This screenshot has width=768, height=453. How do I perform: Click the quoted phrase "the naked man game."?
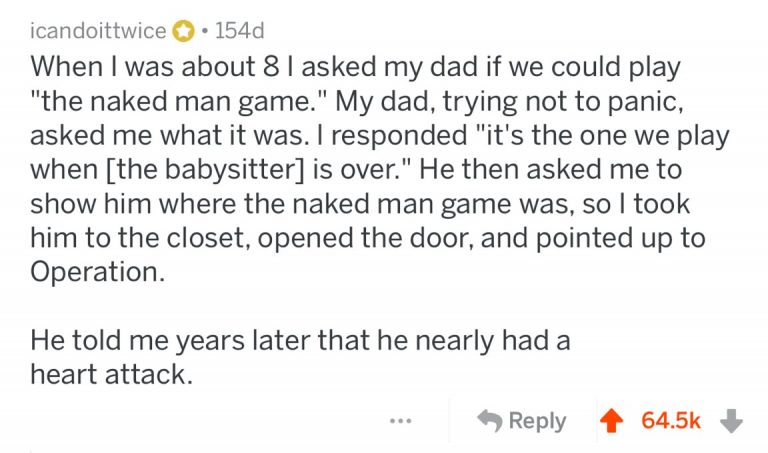coord(180,102)
